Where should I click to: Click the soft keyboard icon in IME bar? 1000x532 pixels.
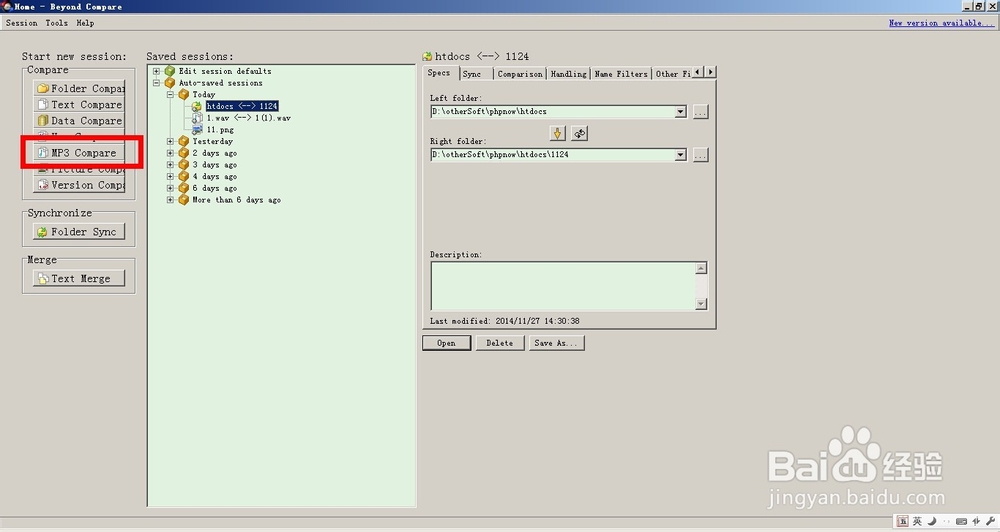[x=961, y=521]
